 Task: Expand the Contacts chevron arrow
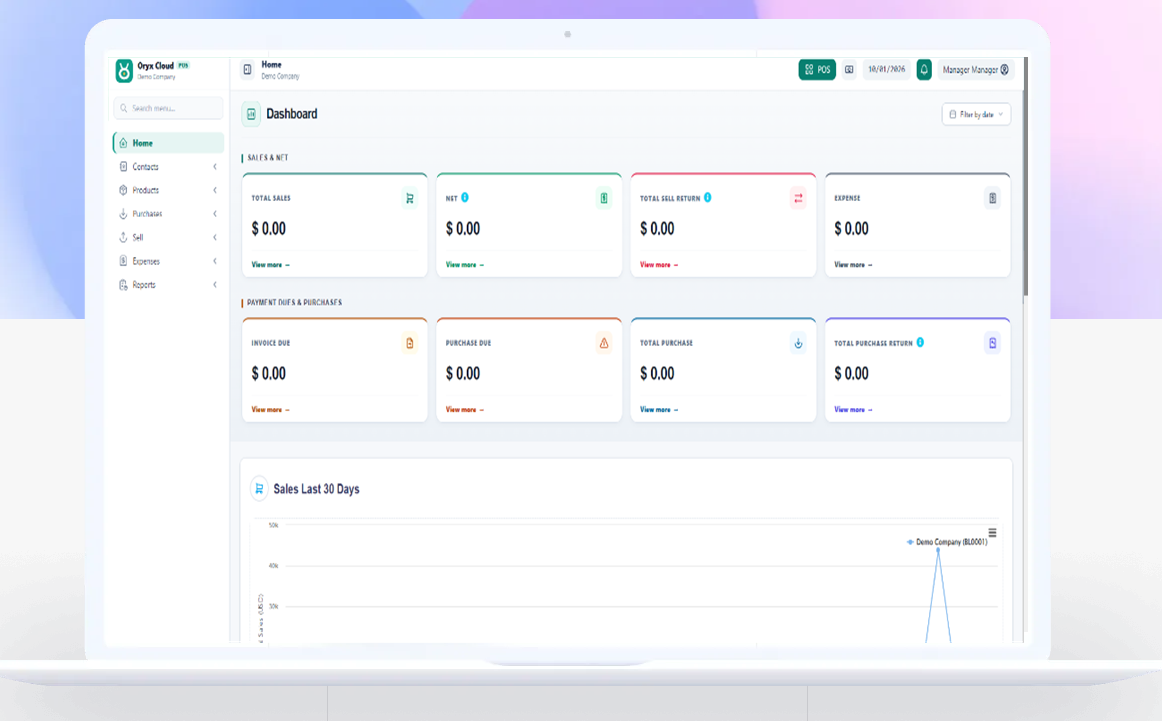(x=215, y=167)
